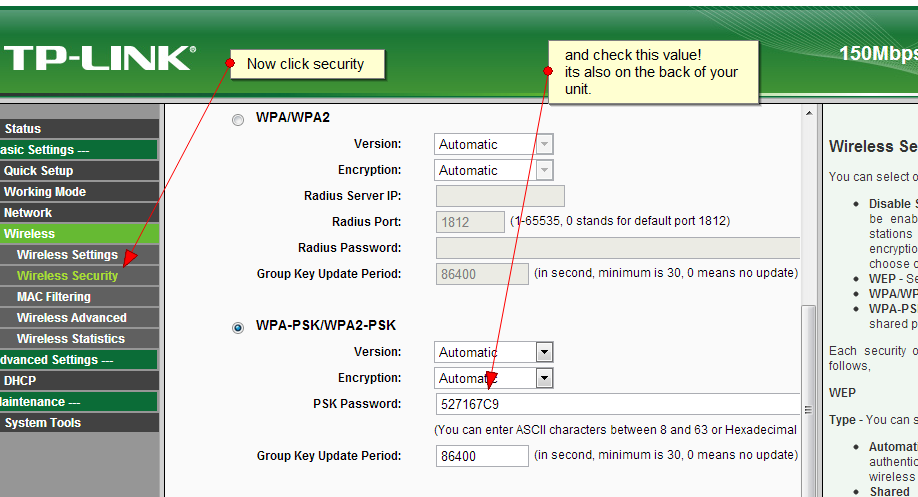Click the vertical scrollbar thumb
The image size is (918, 497).
point(809,400)
